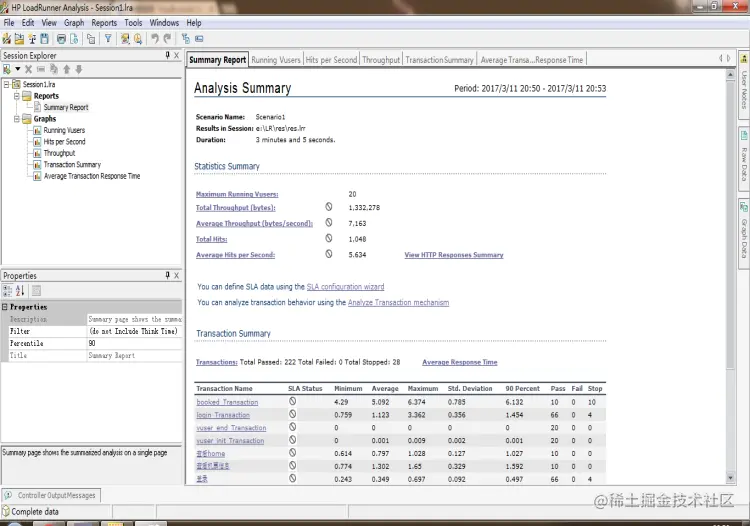Click the tree-structure icon after Redo
The image size is (751, 526).
186,39
